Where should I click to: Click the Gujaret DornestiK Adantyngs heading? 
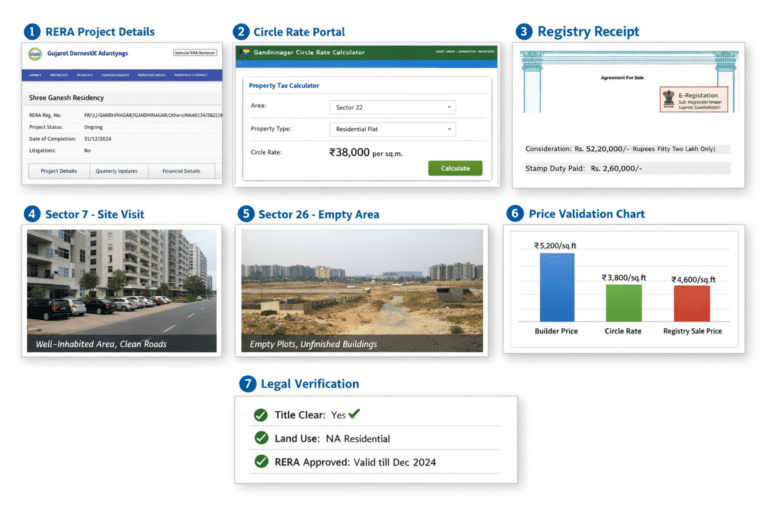coord(88,53)
